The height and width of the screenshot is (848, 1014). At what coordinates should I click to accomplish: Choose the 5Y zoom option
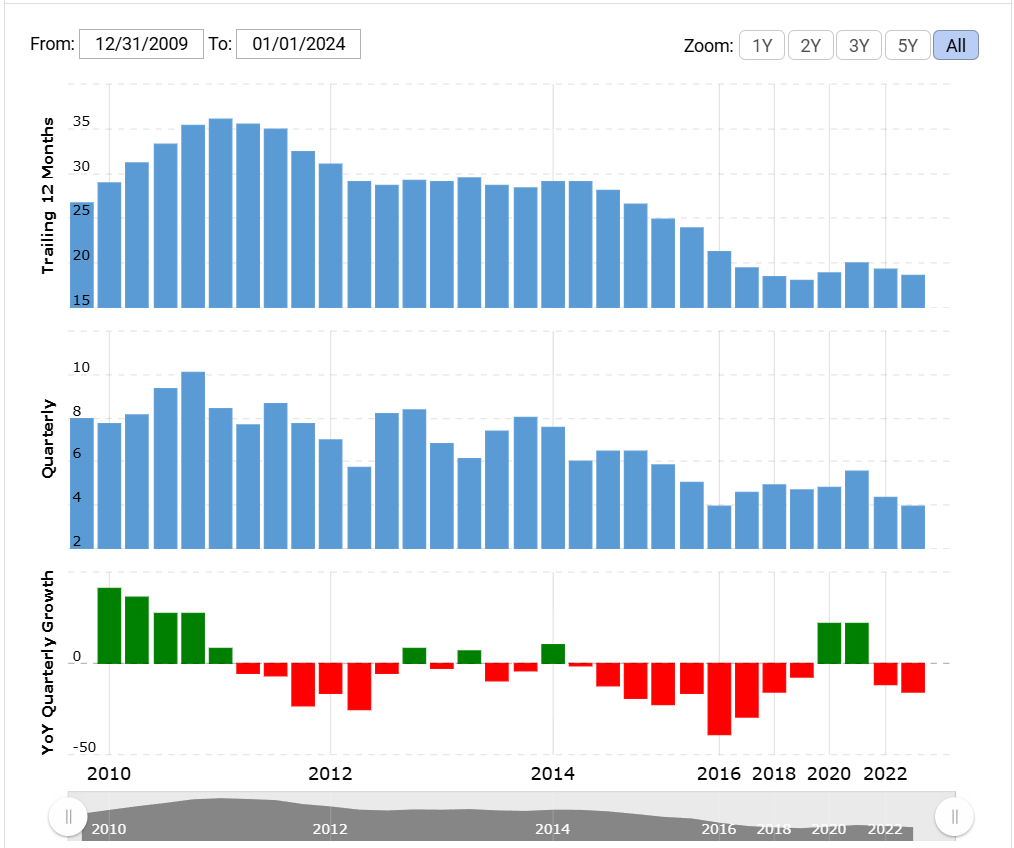click(907, 45)
